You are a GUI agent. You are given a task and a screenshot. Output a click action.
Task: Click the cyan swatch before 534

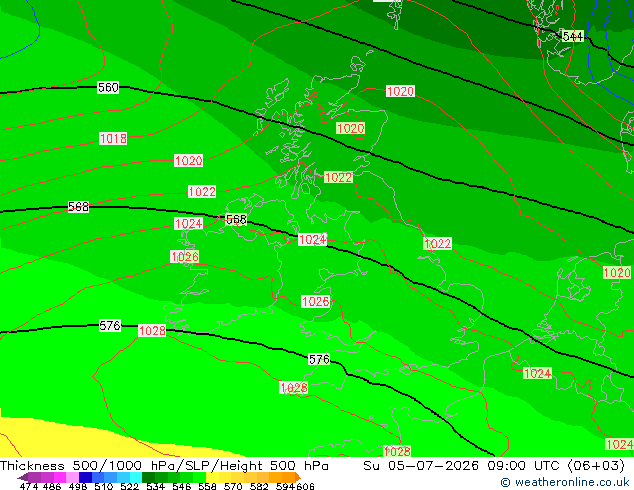point(136,477)
